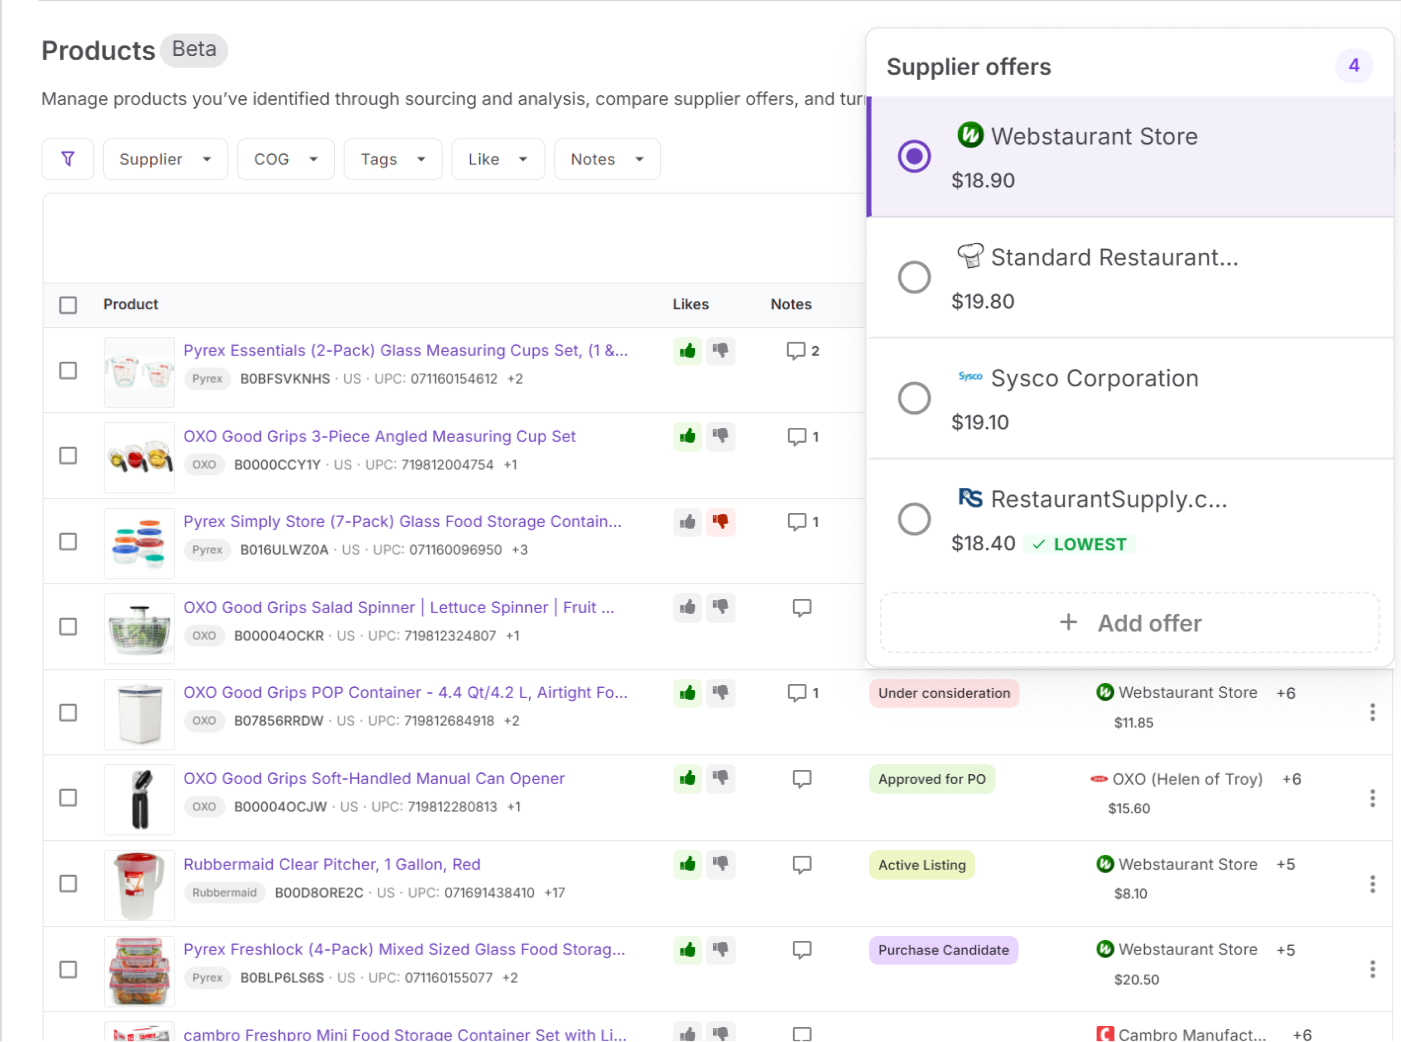Open the OXO Good Grips Salad Spinner link
The width and height of the screenshot is (1401, 1042).
pos(398,607)
